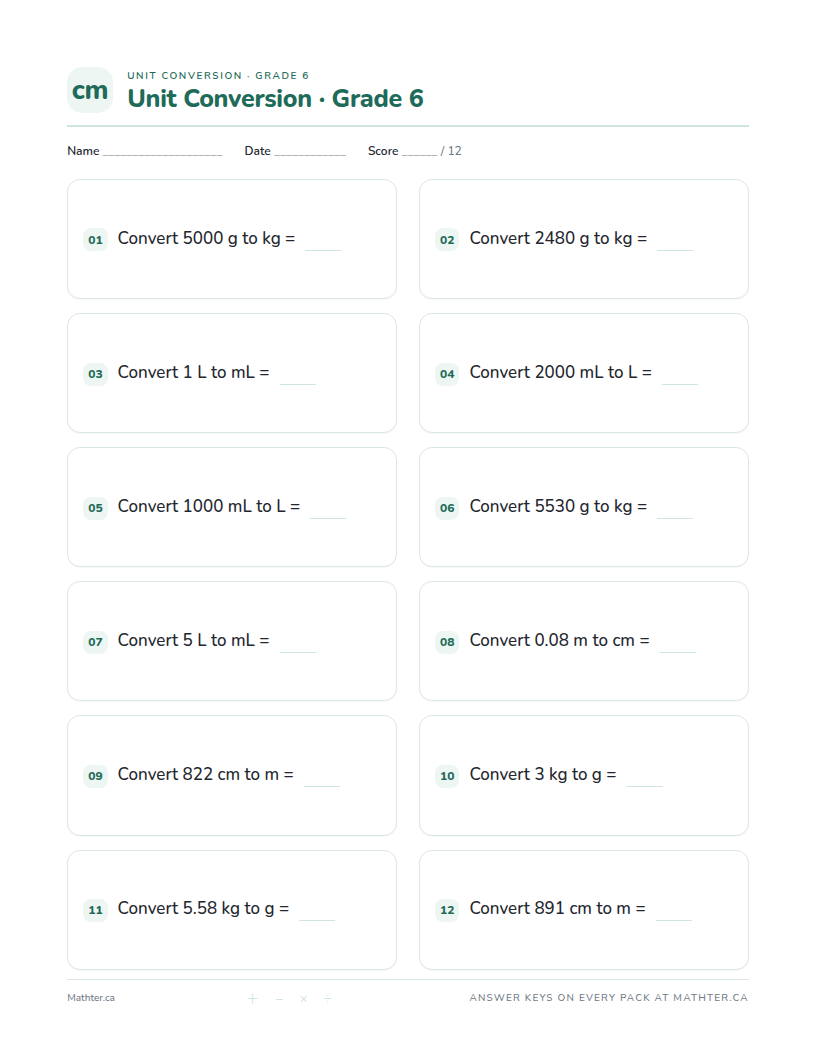The height and width of the screenshot is (1056, 816).
Task: Click the question 01 number badge
Action: (96, 240)
